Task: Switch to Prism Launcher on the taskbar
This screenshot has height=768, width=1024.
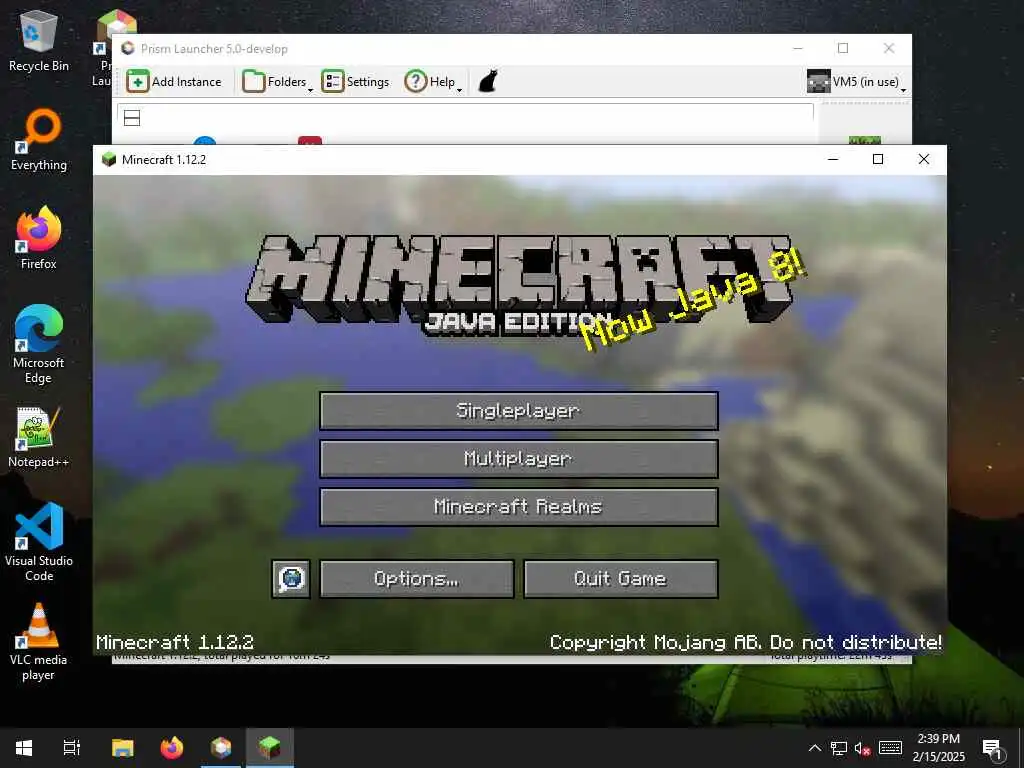Action: pyautogui.click(x=221, y=748)
